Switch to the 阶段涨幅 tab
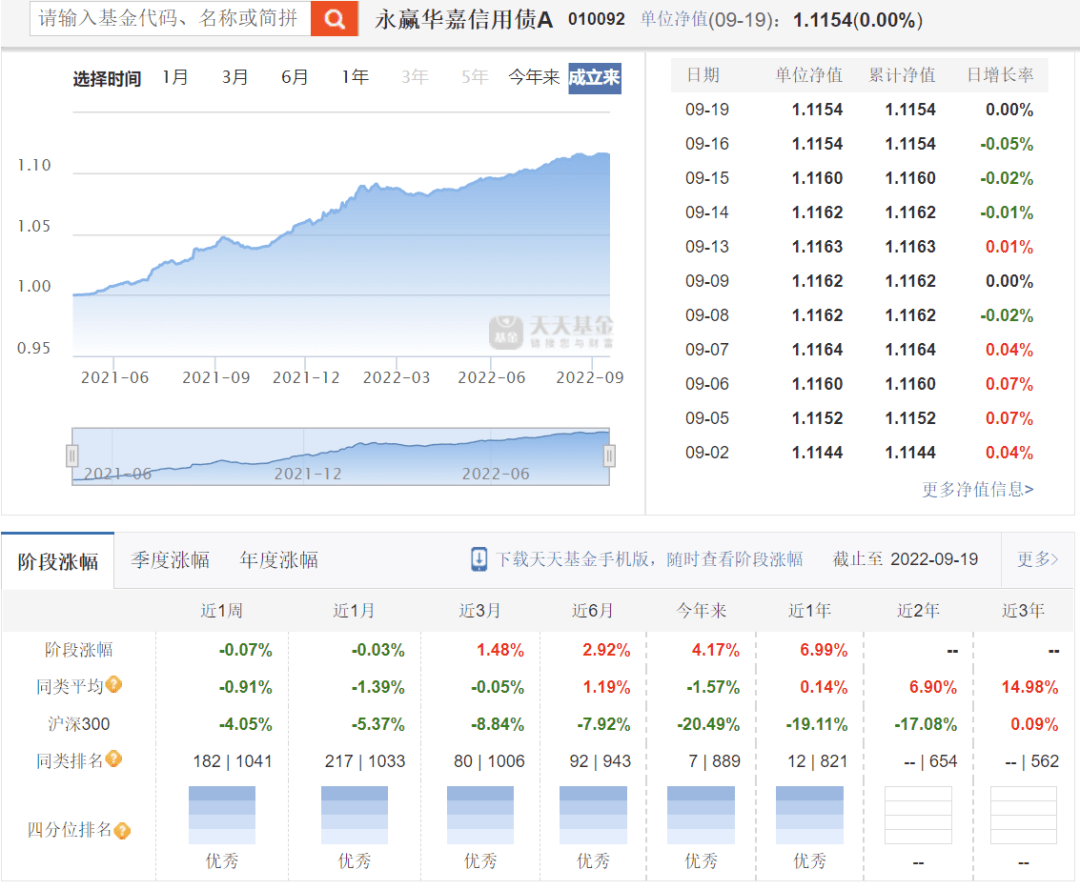Viewport: 1080px width, 890px height. point(58,561)
